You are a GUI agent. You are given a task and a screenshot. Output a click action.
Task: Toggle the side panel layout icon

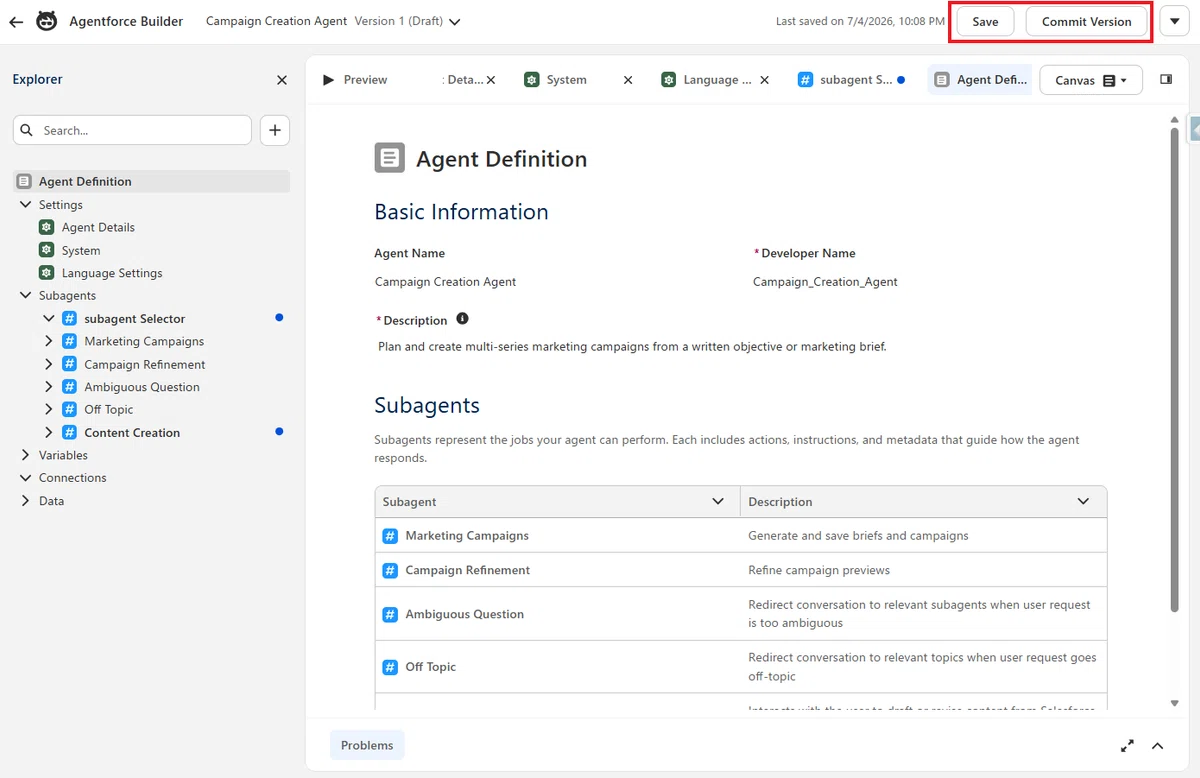[1166, 79]
